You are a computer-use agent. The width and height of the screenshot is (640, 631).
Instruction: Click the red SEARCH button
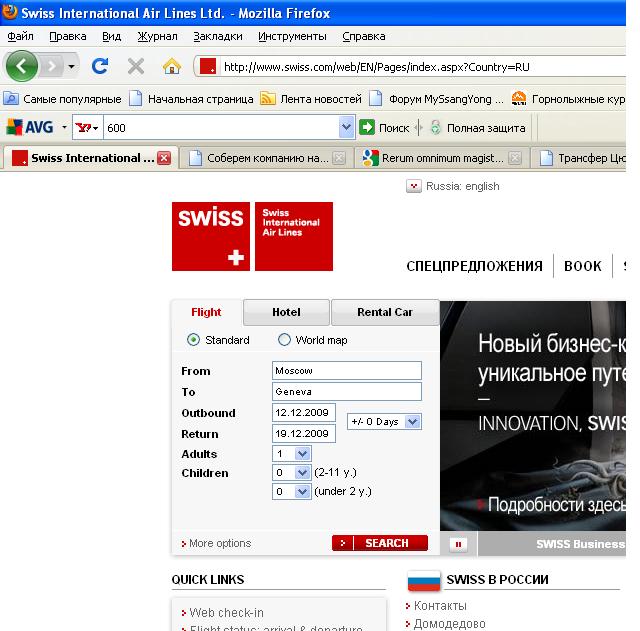(380, 543)
